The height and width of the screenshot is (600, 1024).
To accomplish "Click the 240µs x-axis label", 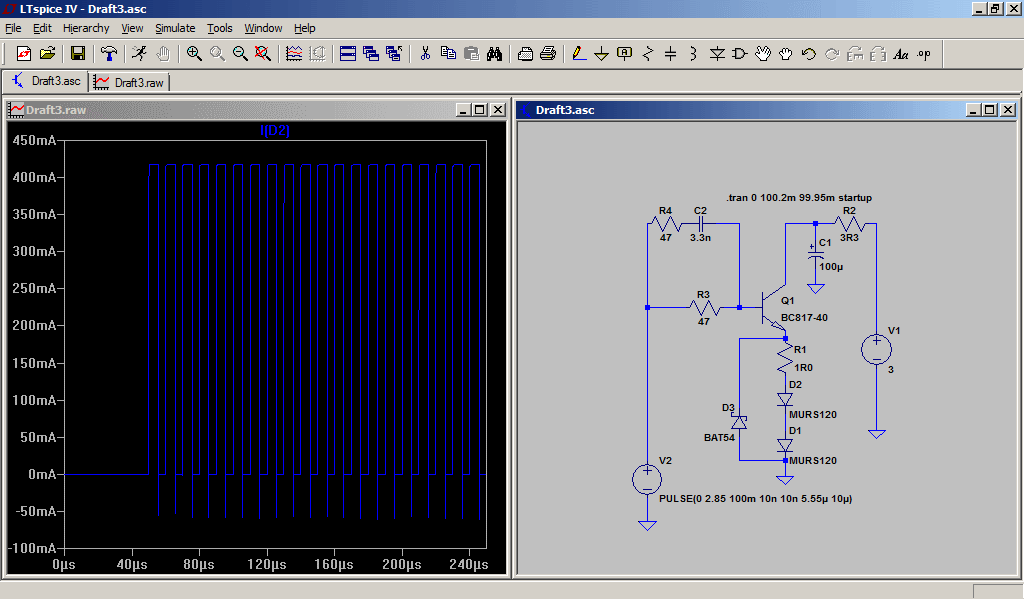I will (x=468, y=564).
